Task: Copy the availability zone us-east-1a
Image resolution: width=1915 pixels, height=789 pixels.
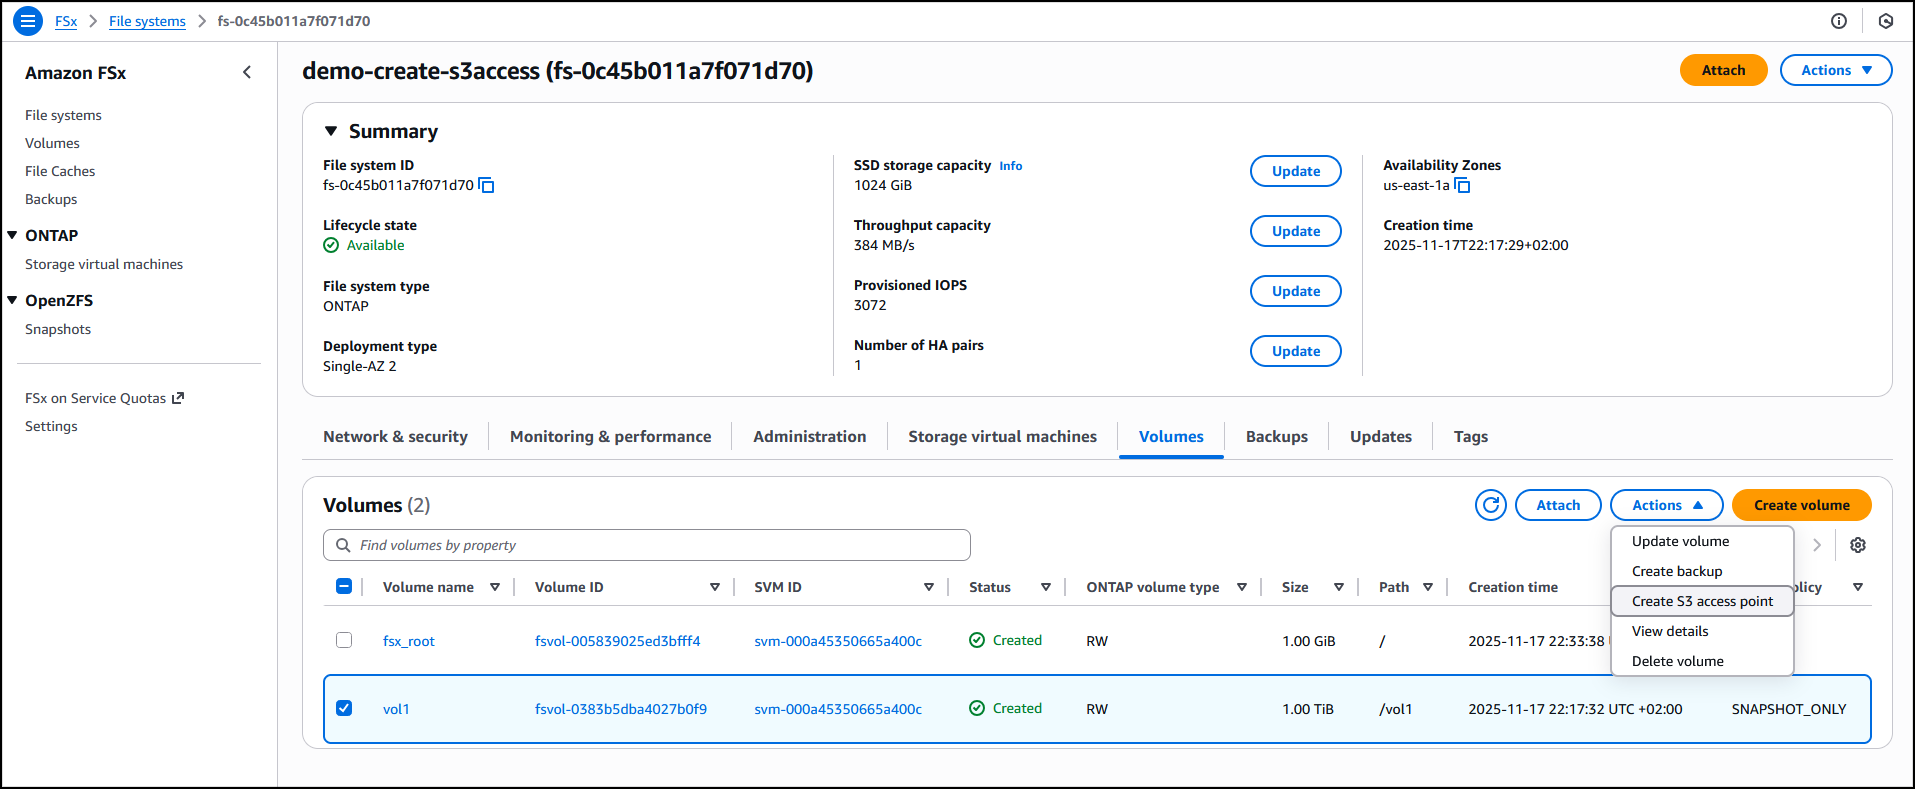Action: (x=1462, y=185)
